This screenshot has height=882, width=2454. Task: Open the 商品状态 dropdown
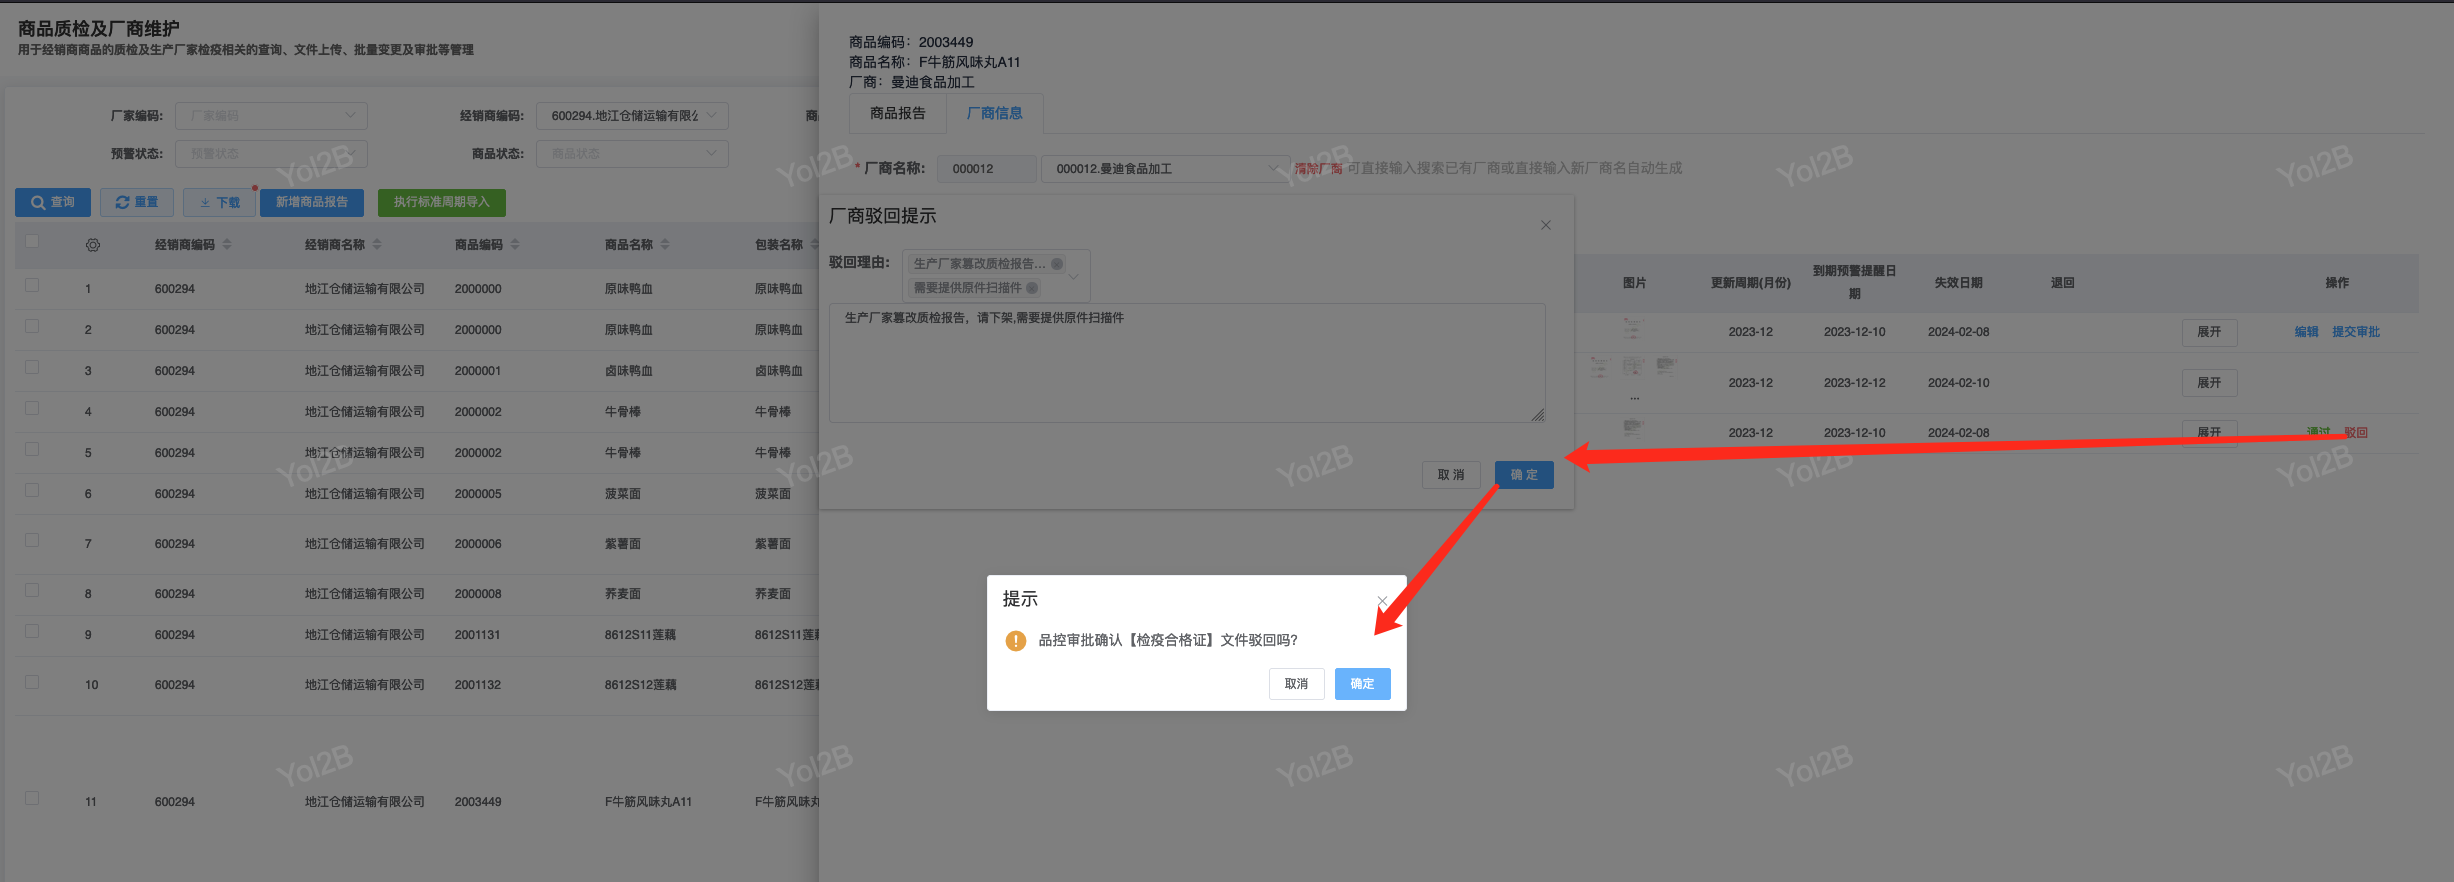[632, 154]
